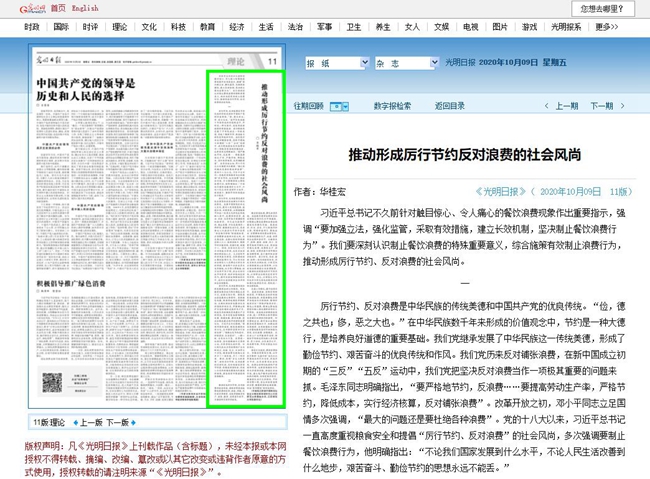Open the 经济 channel in top navigation
The image size is (650, 479).
(237, 28)
